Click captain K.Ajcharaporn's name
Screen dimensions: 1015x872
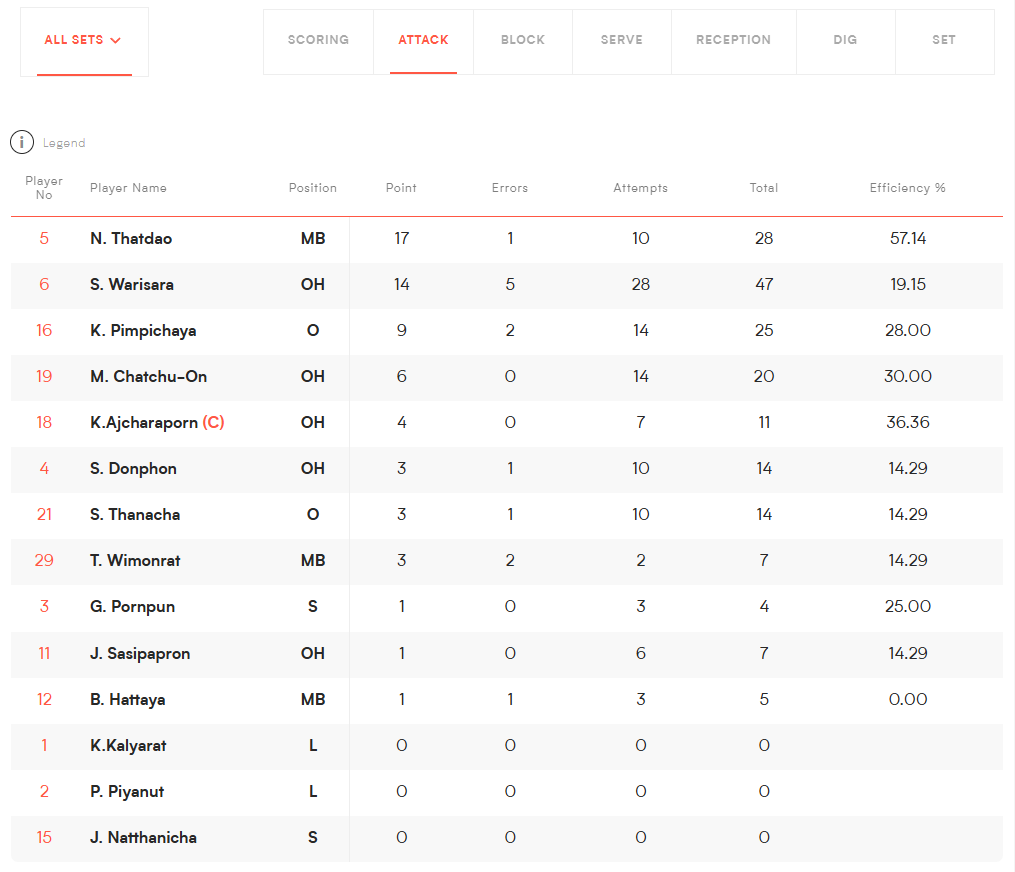144,423
